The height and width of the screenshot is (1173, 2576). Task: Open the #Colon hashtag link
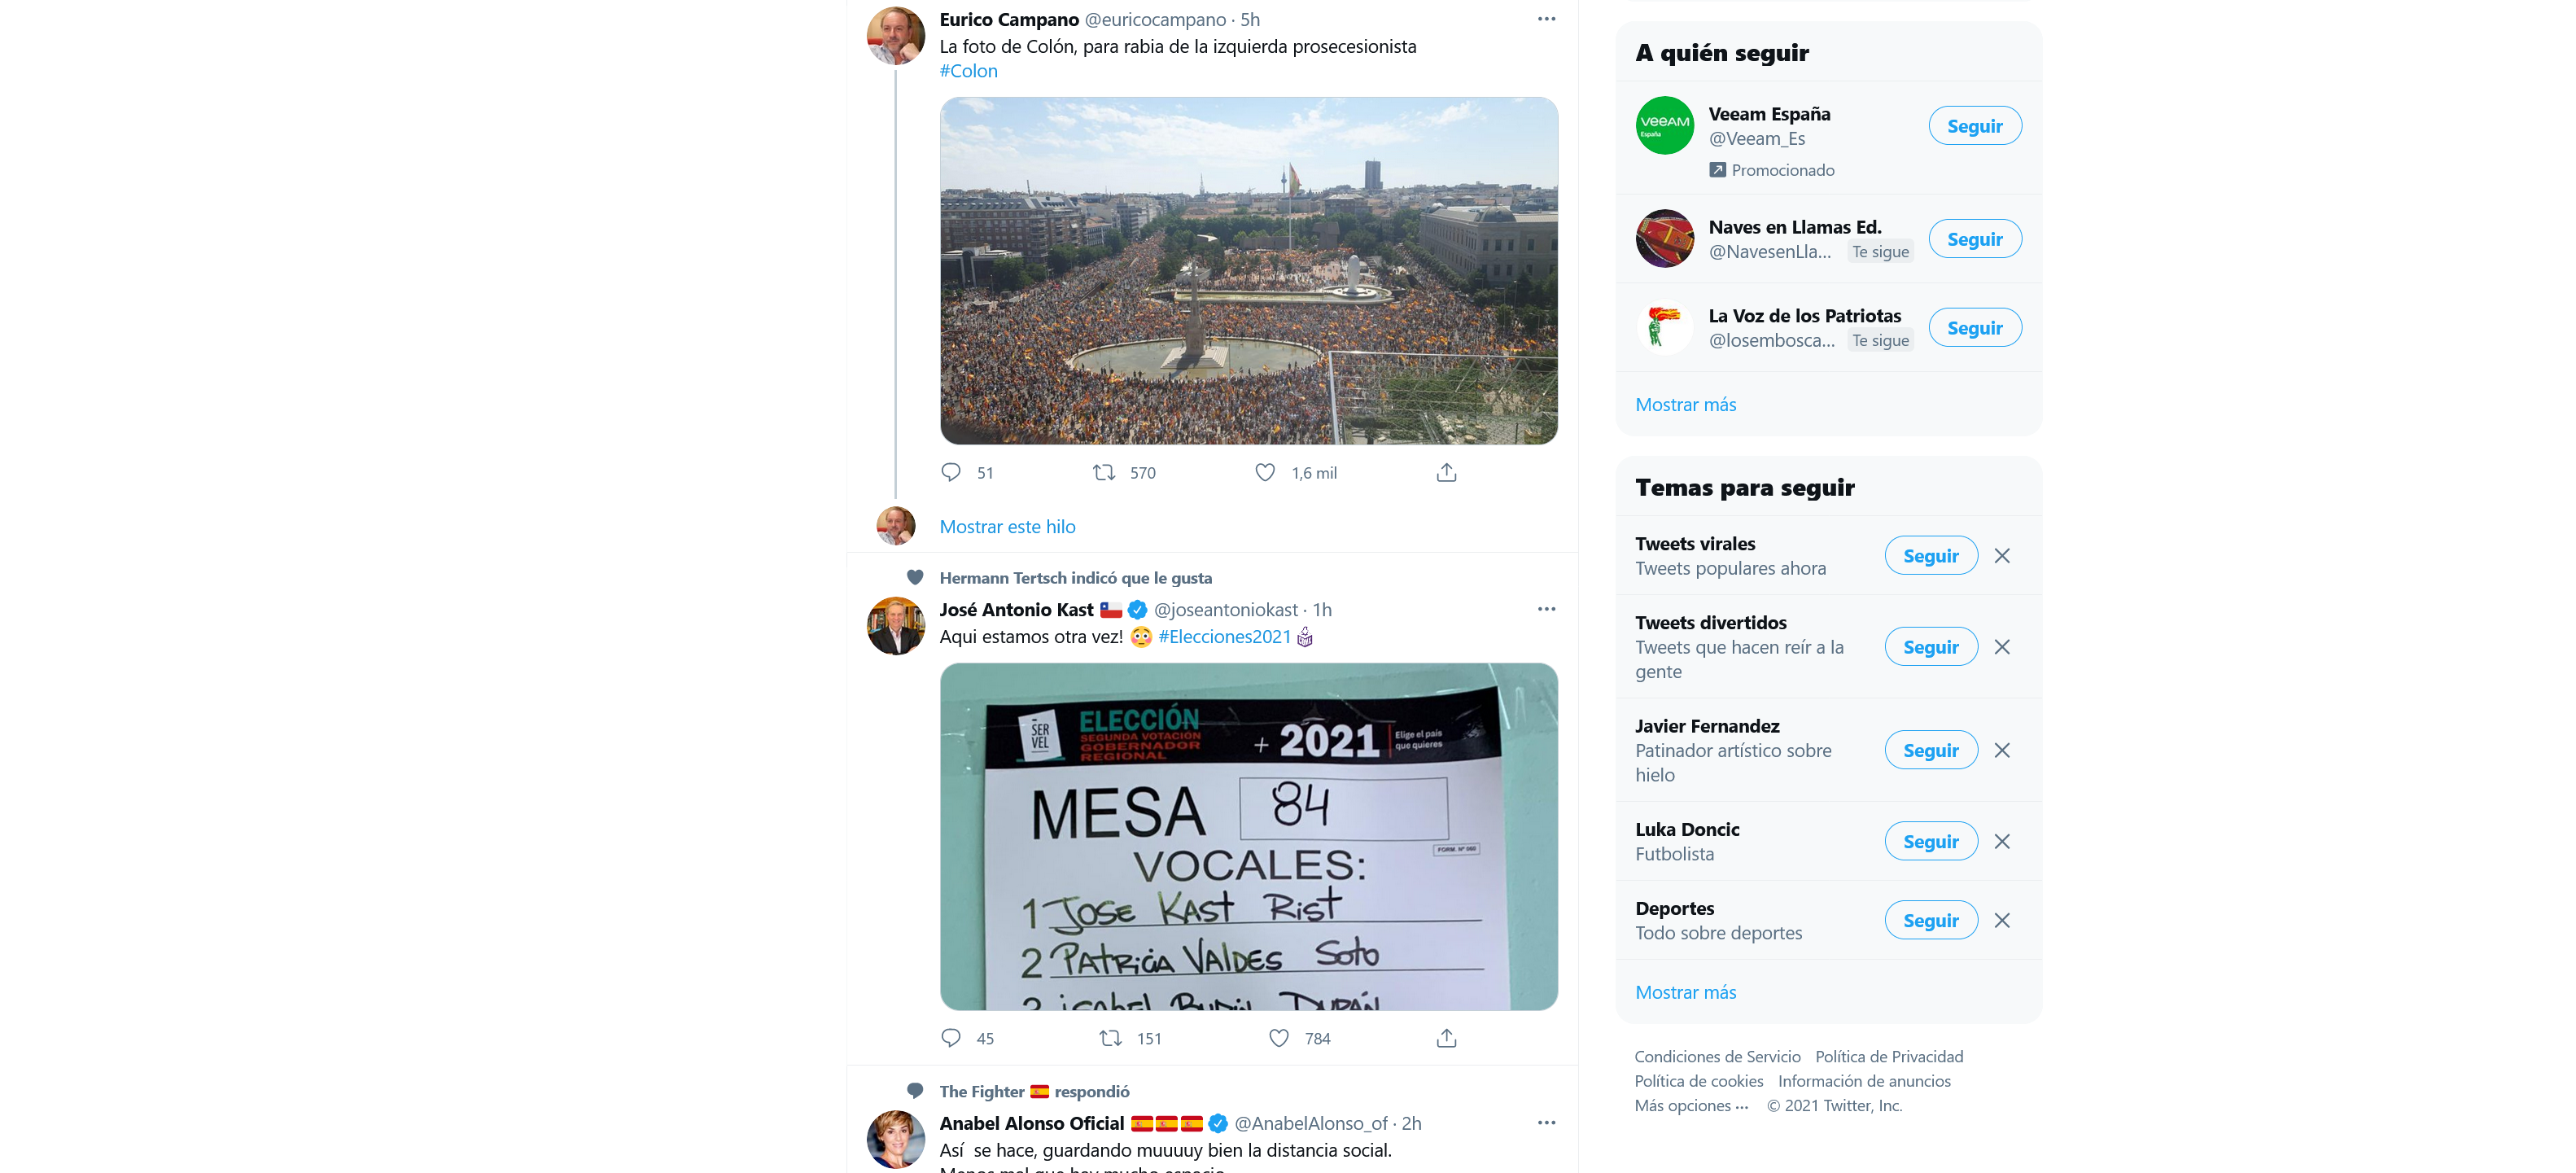tap(968, 71)
